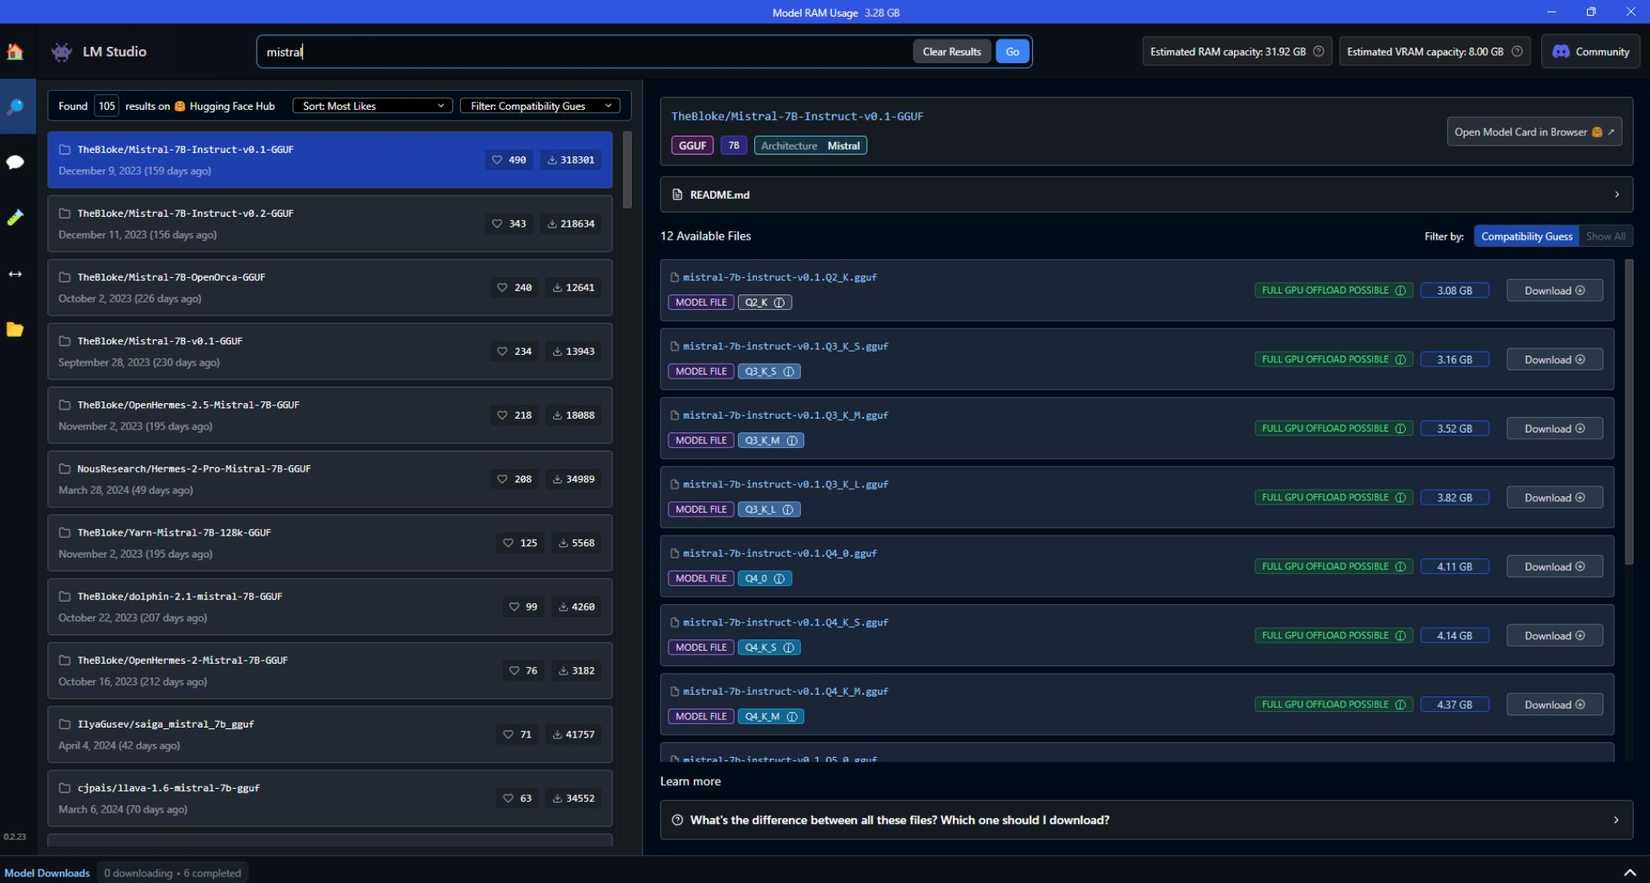Open the My Models folder icon
Screen dimensions: 1650x883
point(15,329)
